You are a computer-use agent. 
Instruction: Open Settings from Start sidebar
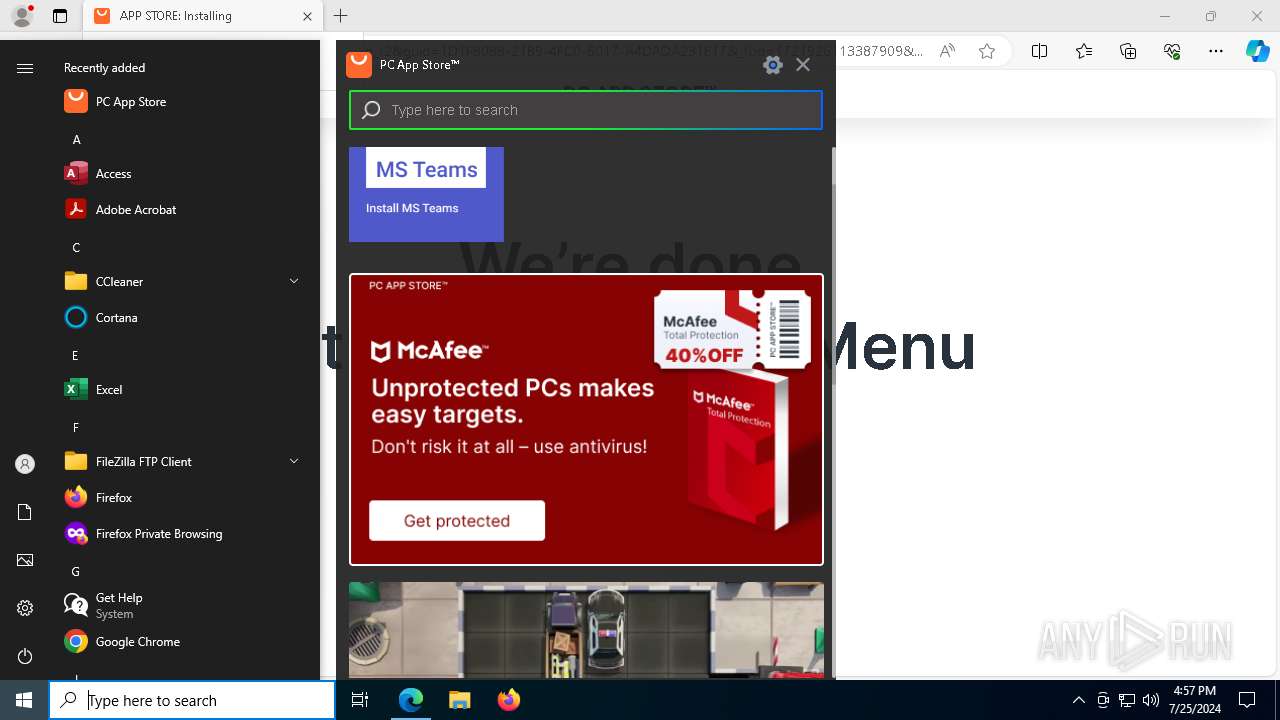(25, 608)
